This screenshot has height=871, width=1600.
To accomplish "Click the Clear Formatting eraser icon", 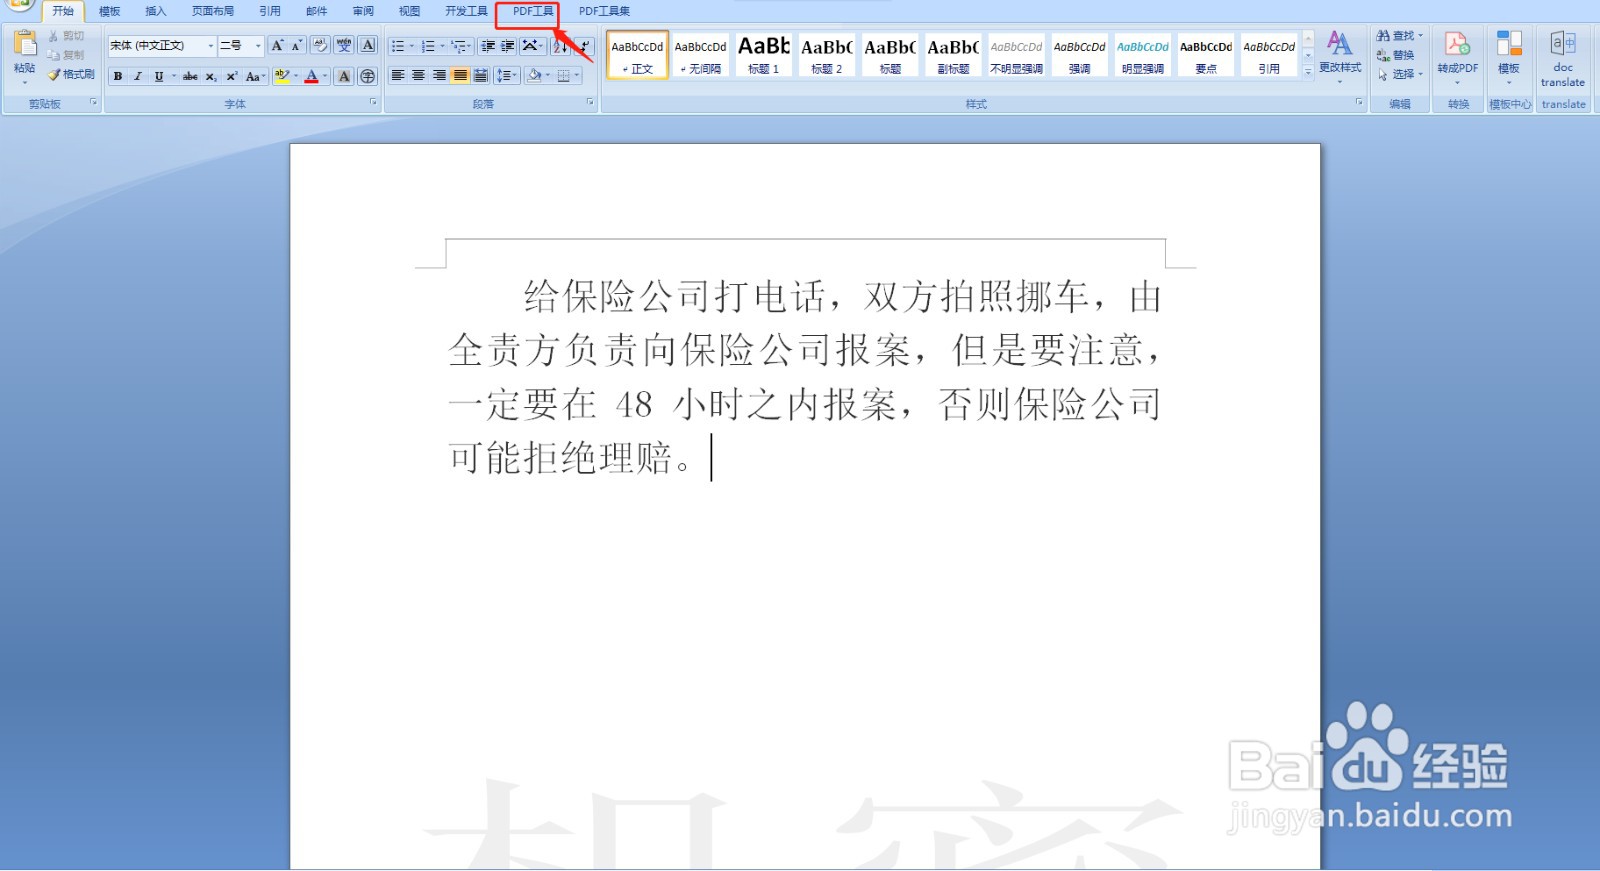I will (x=320, y=45).
